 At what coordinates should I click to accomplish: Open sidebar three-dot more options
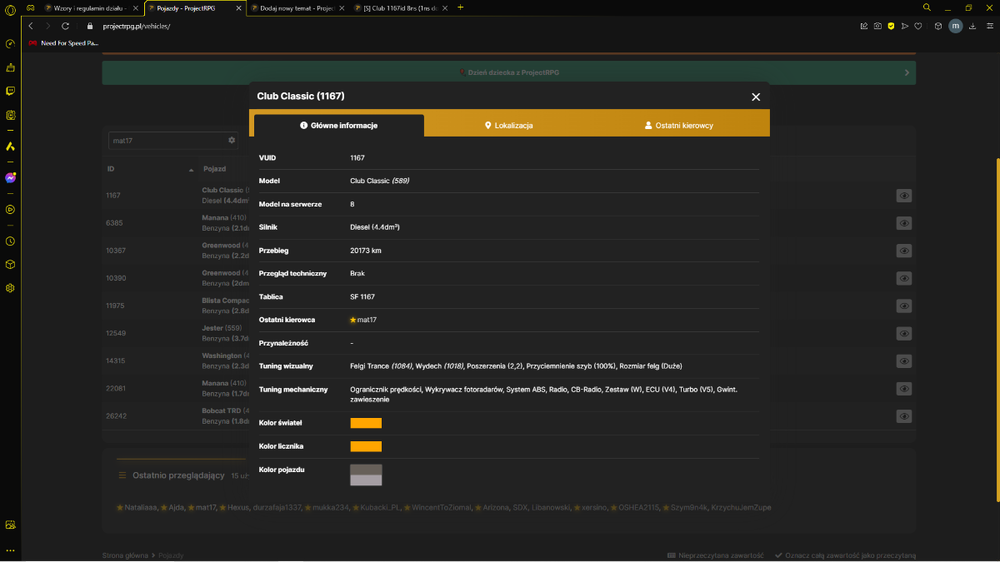[x=10, y=550]
